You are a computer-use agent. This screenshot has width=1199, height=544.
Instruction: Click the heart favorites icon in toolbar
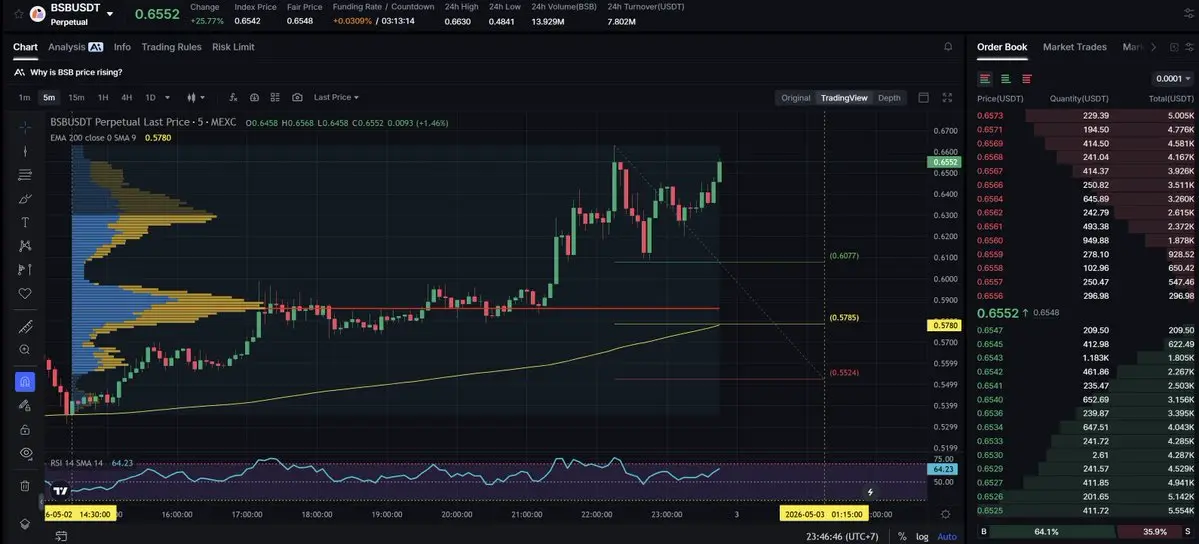click(25, 293)
